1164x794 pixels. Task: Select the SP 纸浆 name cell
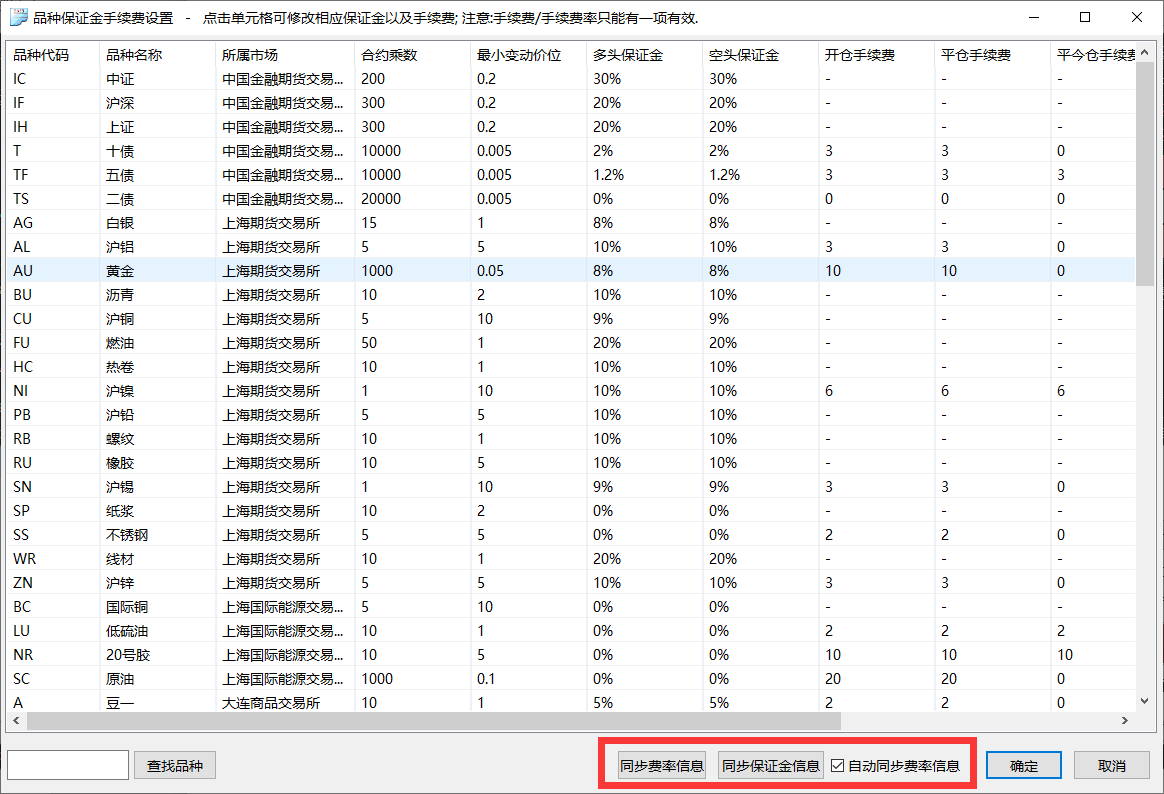tap(157, 511)
